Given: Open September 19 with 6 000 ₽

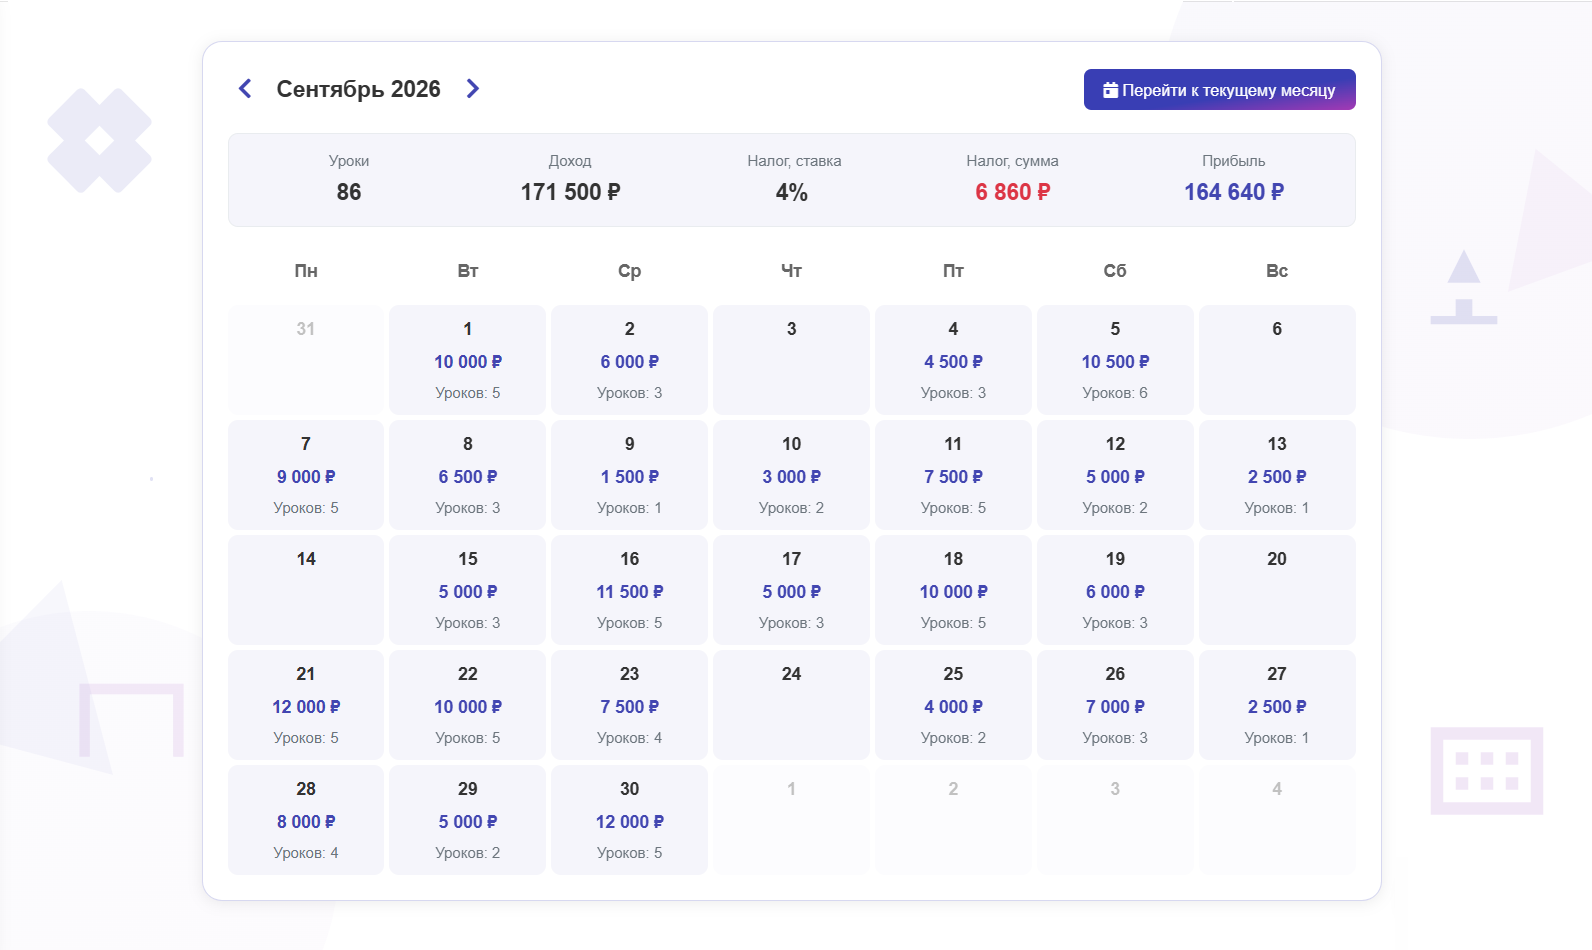Looking at the screenshot, I should tap(1116, 590).
